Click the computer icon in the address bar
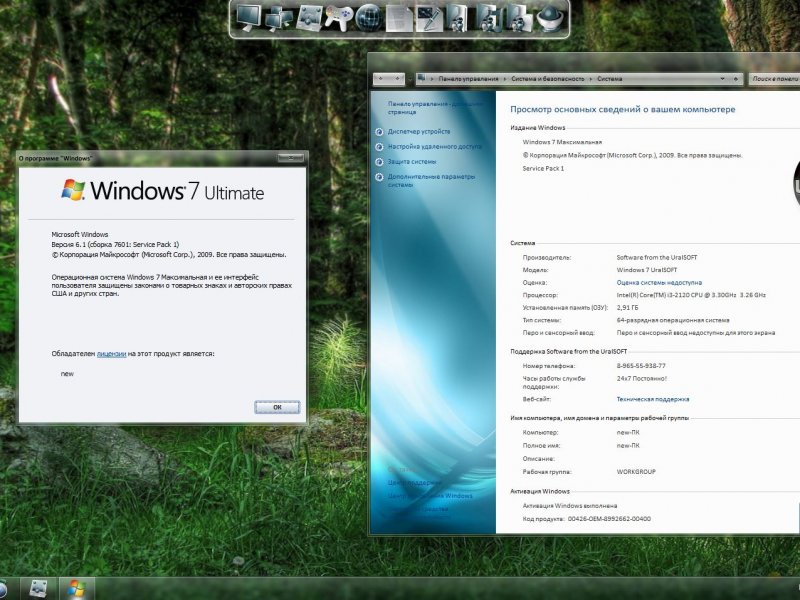 (x=421, y=79)
